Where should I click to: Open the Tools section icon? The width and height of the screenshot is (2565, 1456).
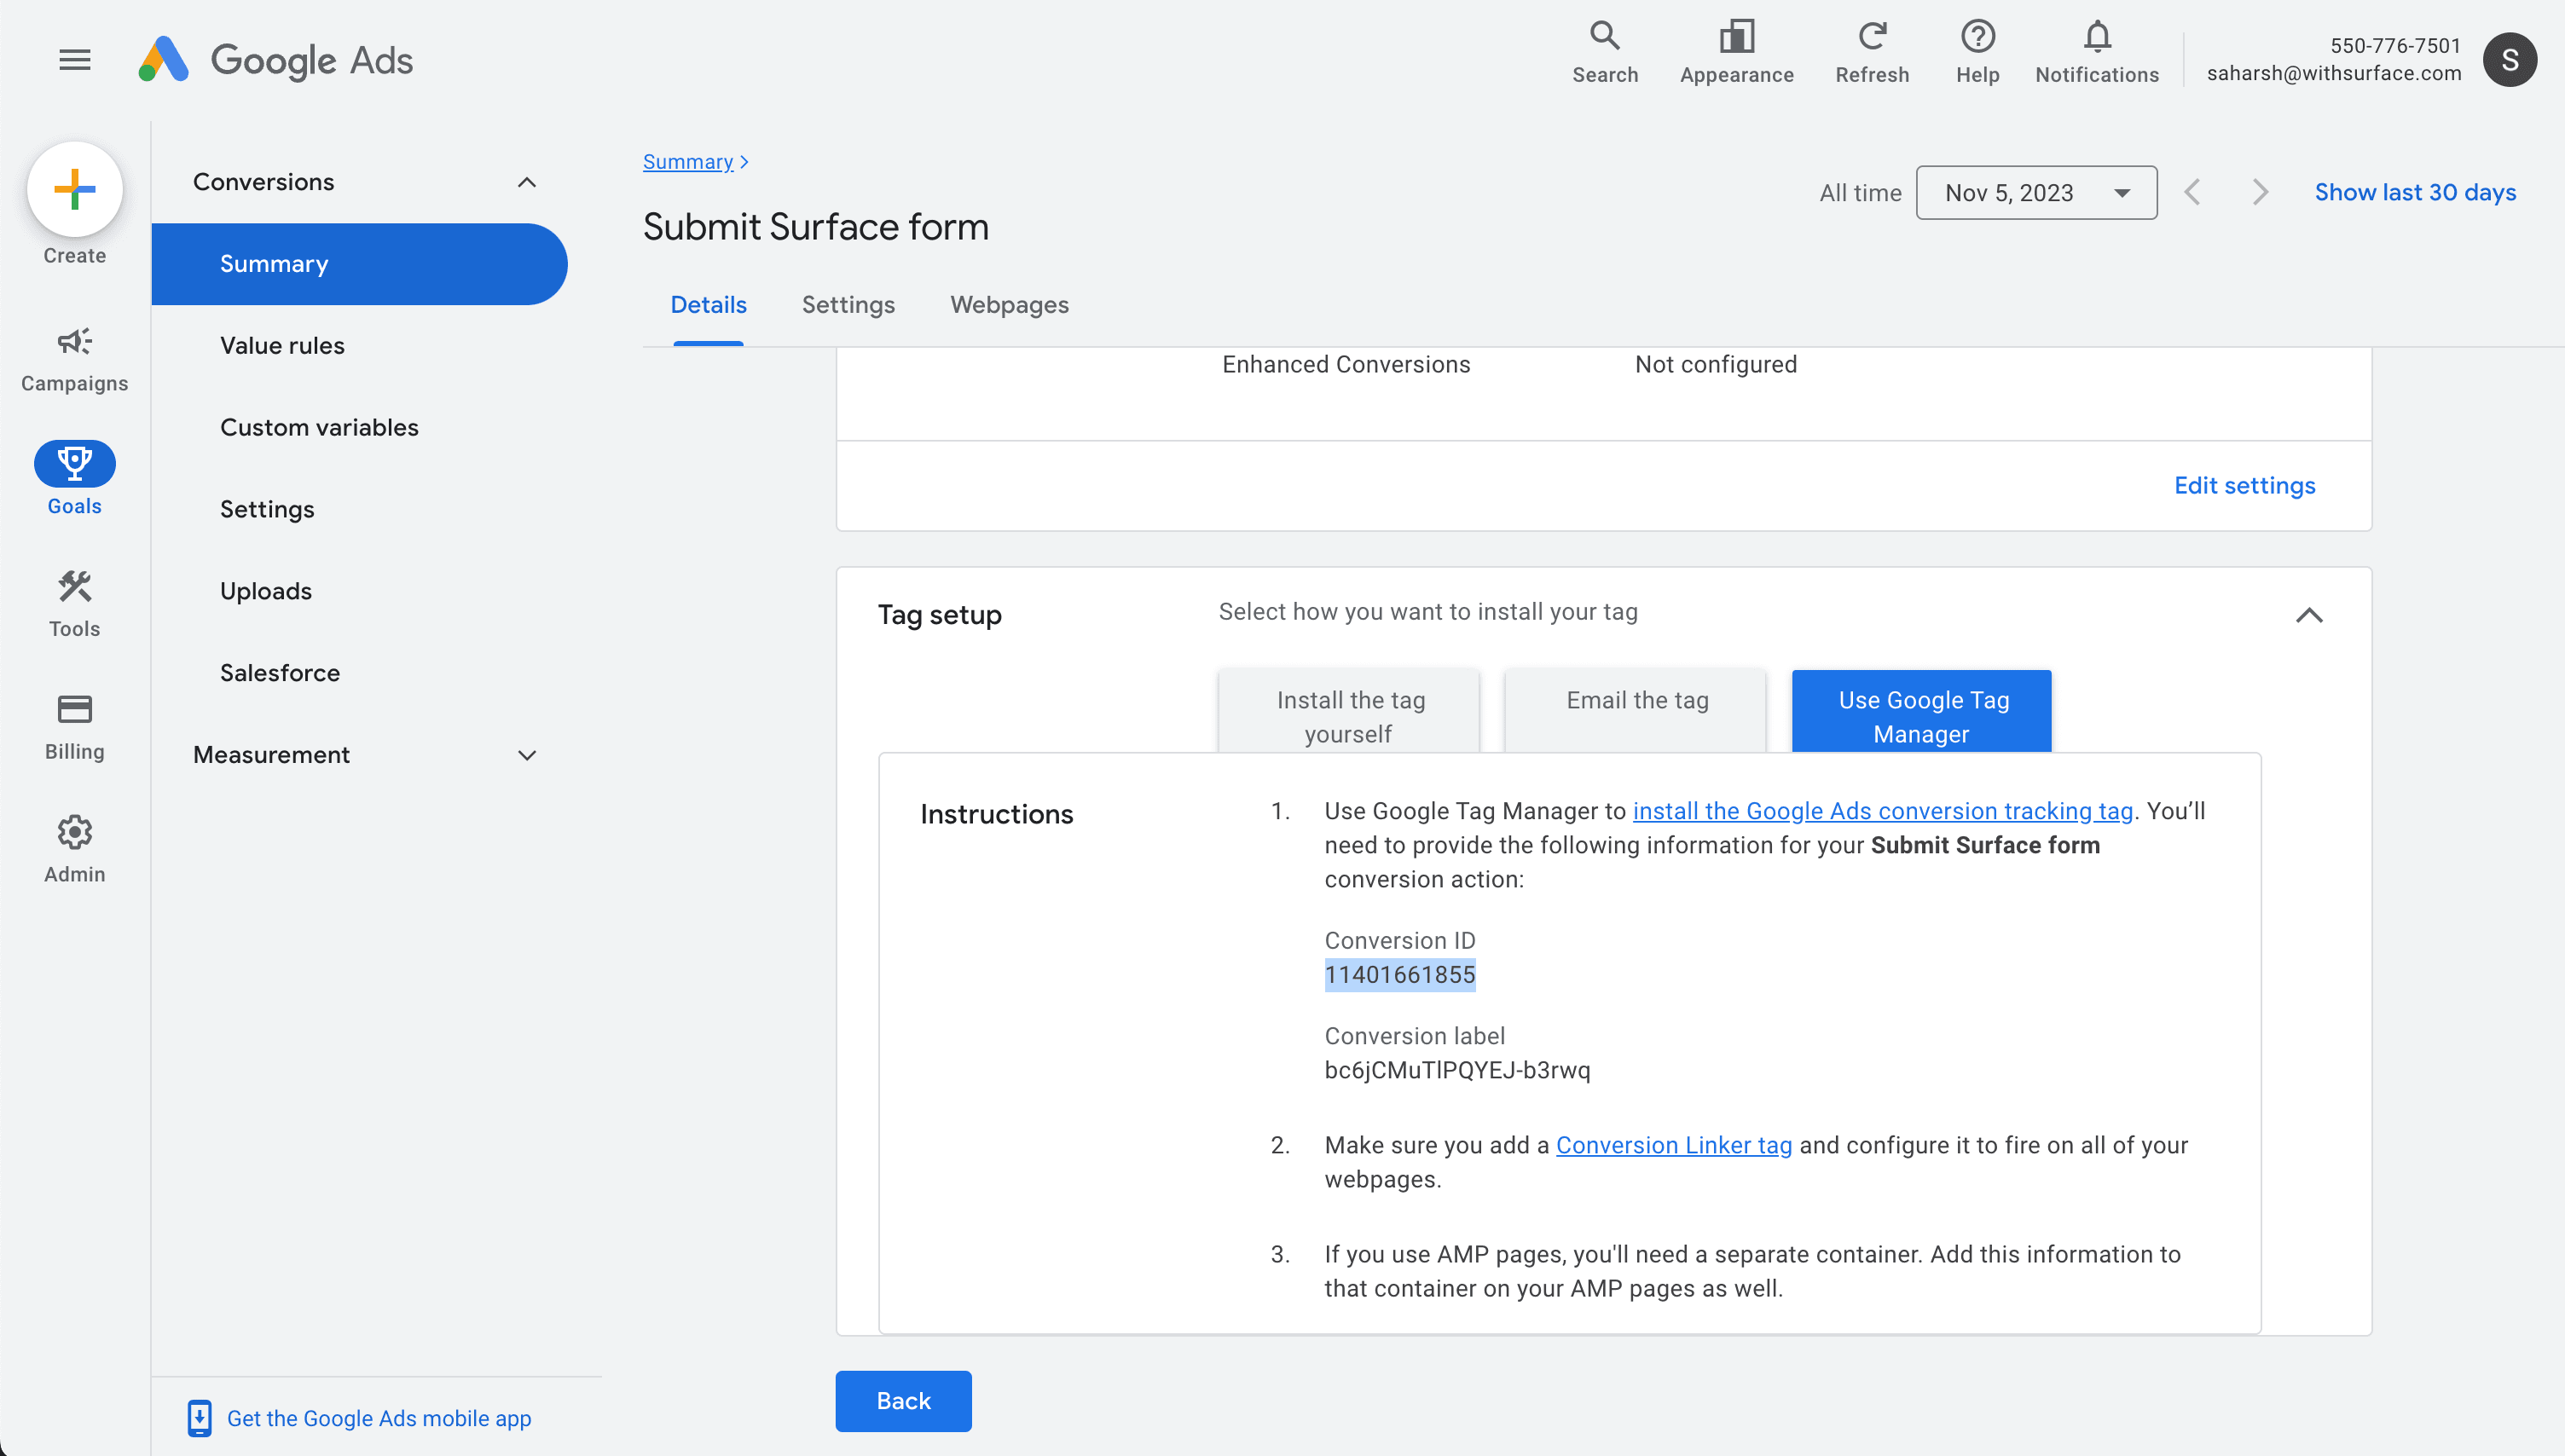[x=75, y=604]
